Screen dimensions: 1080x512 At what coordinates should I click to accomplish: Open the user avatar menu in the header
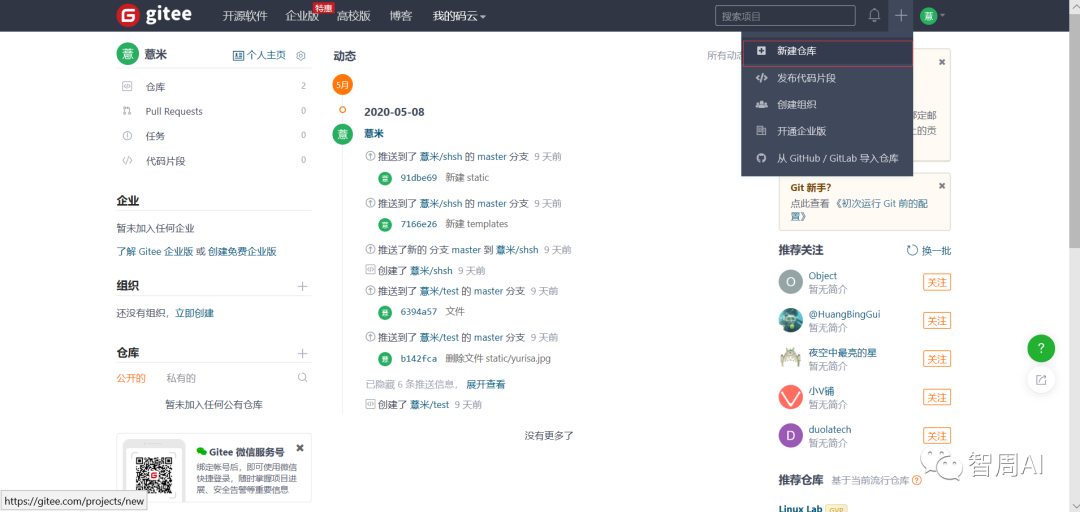click(x=933, y=15)
